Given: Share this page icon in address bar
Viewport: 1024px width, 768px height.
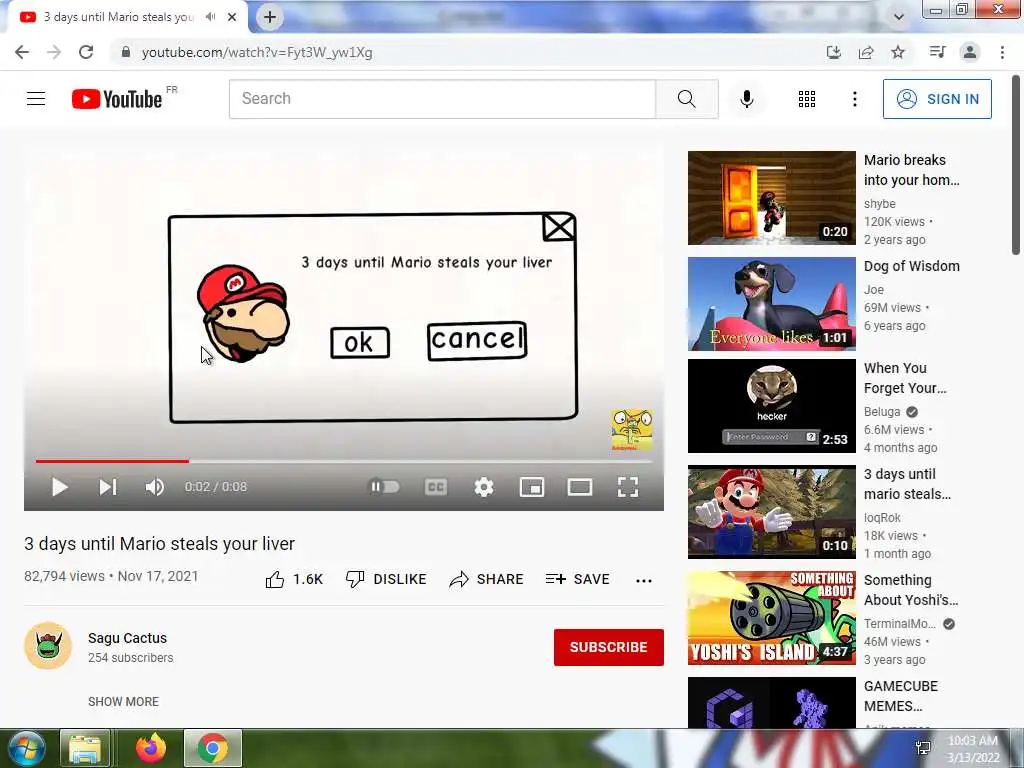Looking at the screenshot, I should point(866,52).
